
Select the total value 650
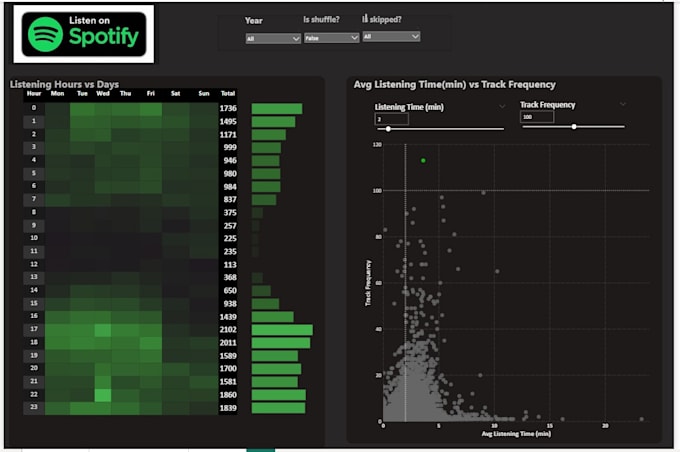point(230,291)
